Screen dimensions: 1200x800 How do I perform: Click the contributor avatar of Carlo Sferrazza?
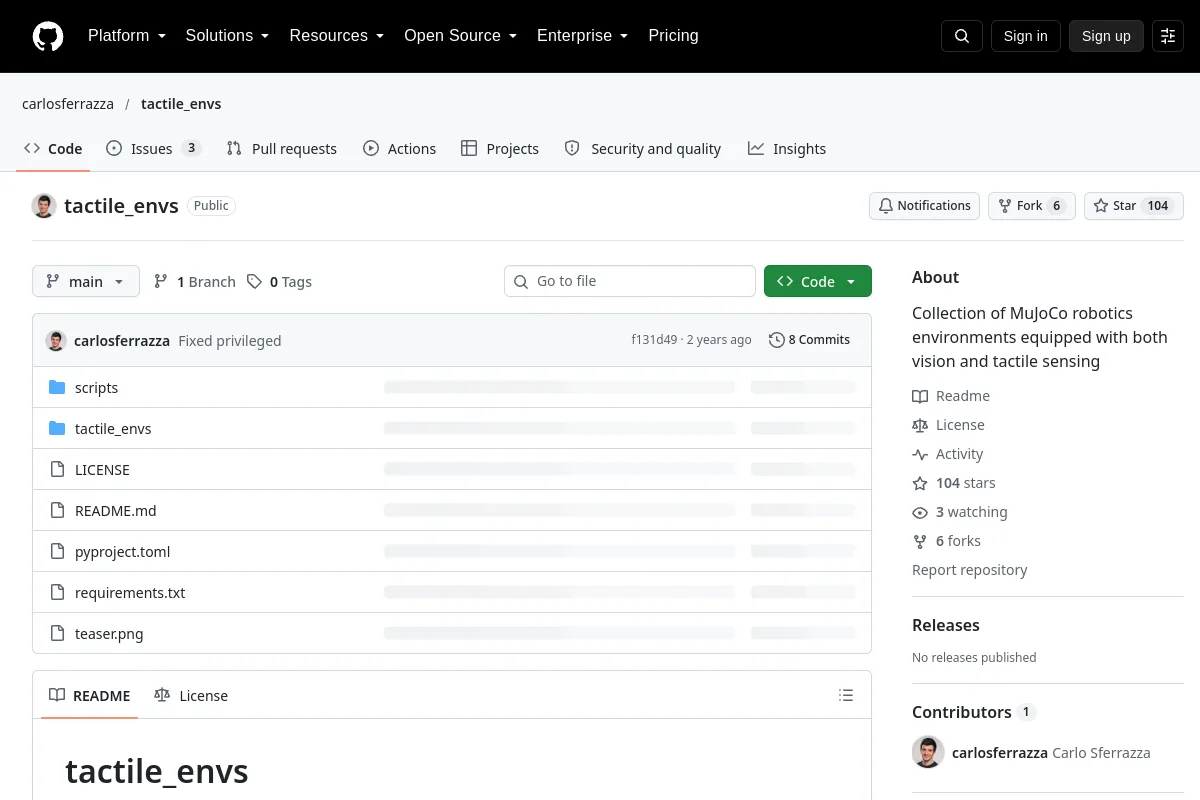[928, 752]
